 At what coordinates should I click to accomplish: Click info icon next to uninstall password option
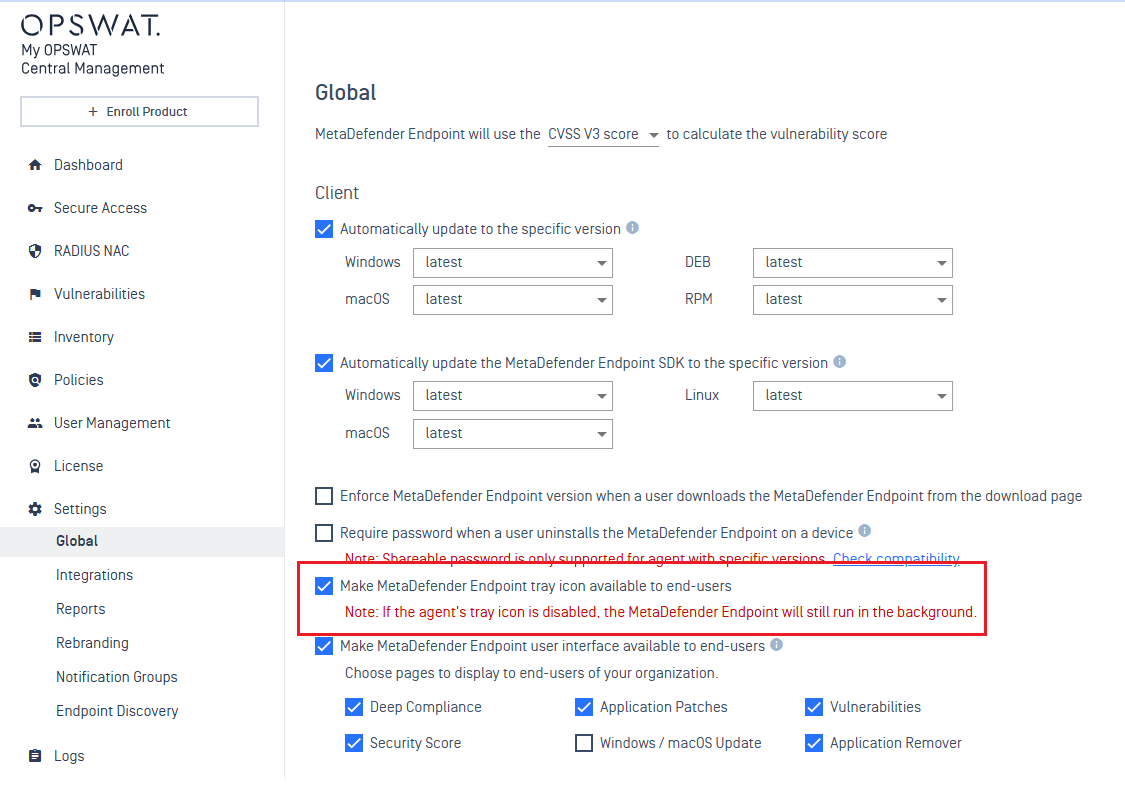click(x=865, y=531)
